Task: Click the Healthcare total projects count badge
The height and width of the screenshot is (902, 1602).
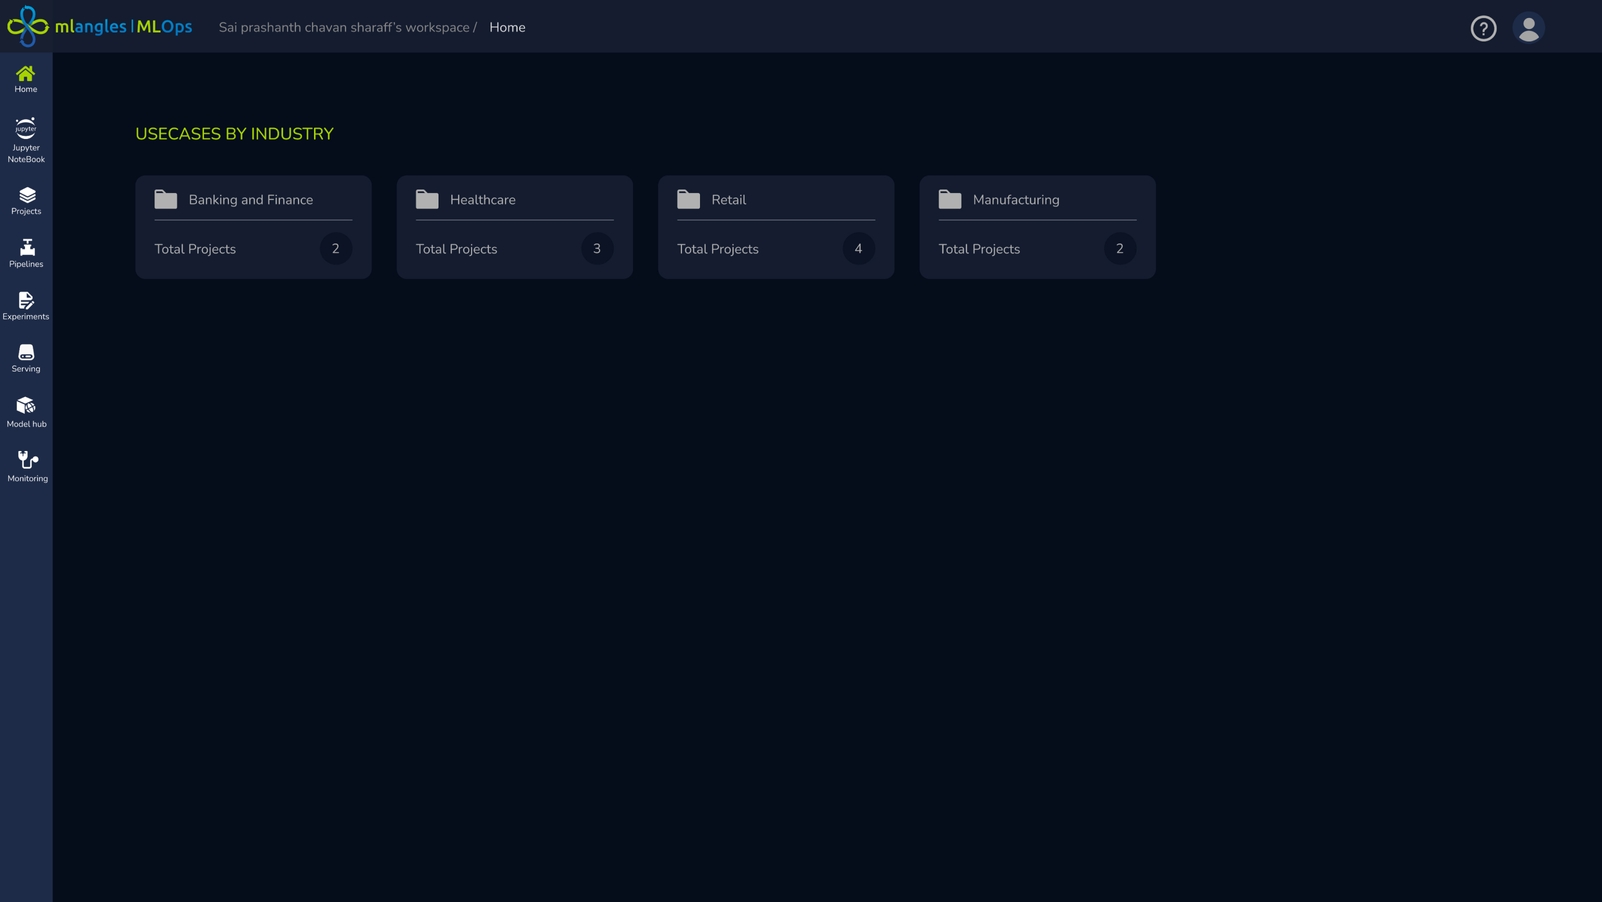Action: tap(597, 248)
